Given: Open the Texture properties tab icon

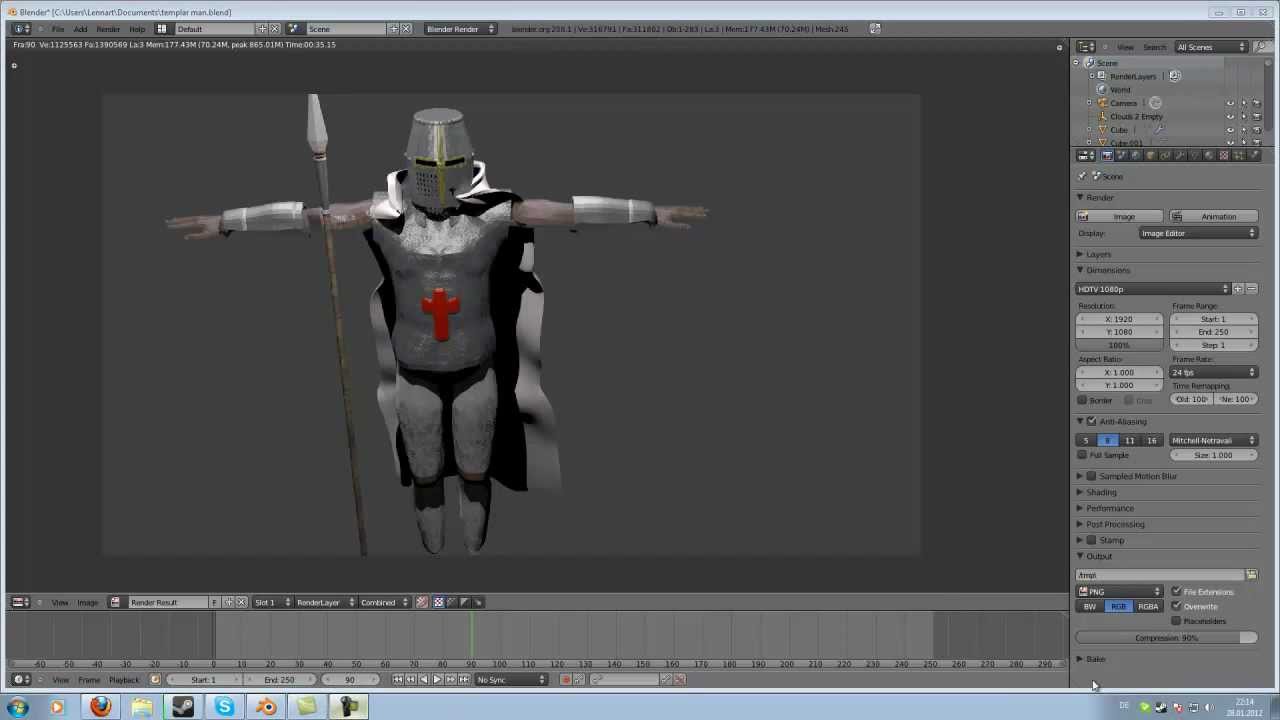Looking at the screenshot, I should [x=1223, y=155].
